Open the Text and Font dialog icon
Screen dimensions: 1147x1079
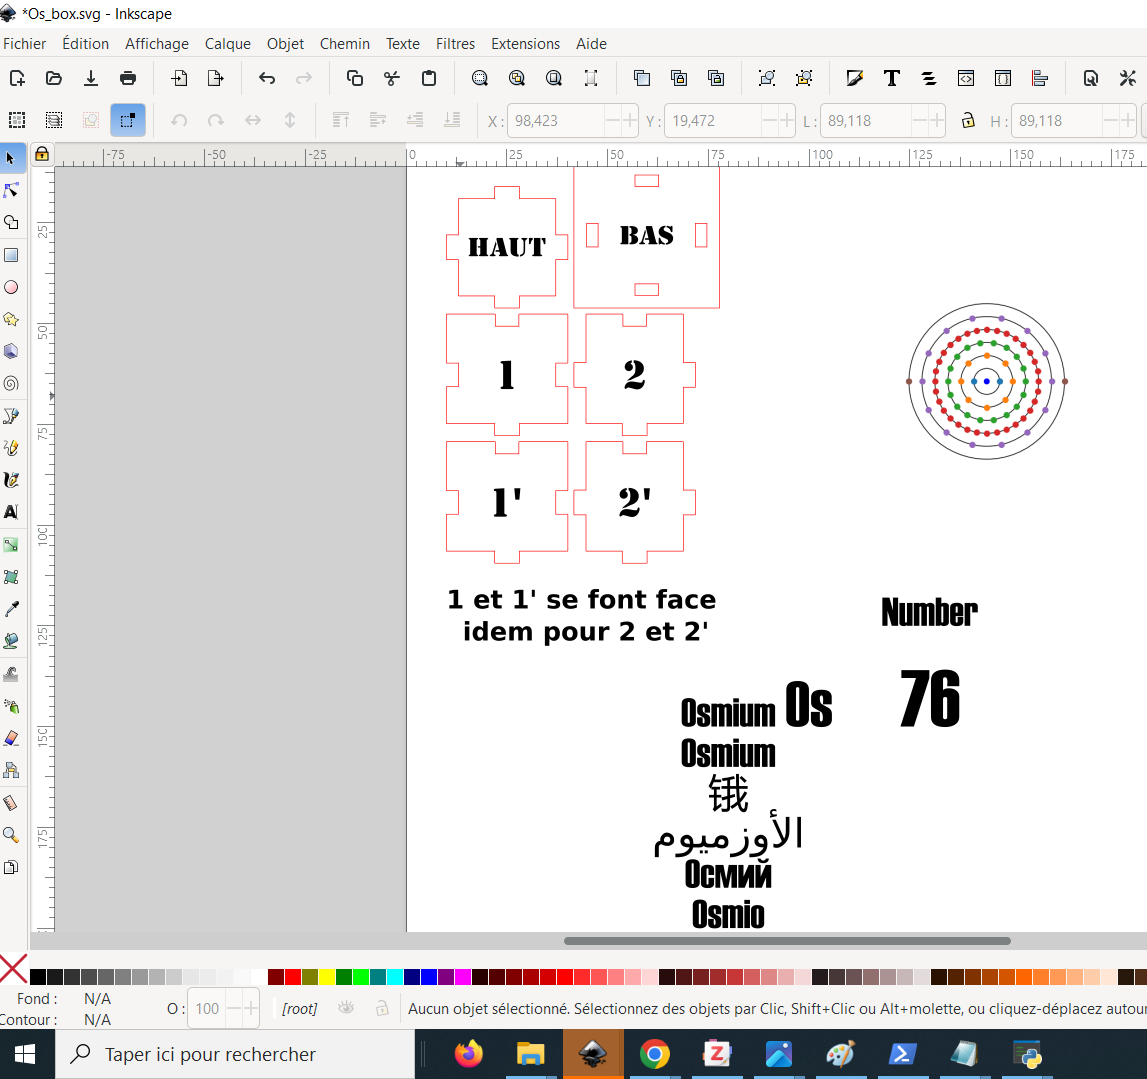click(891, 78)
